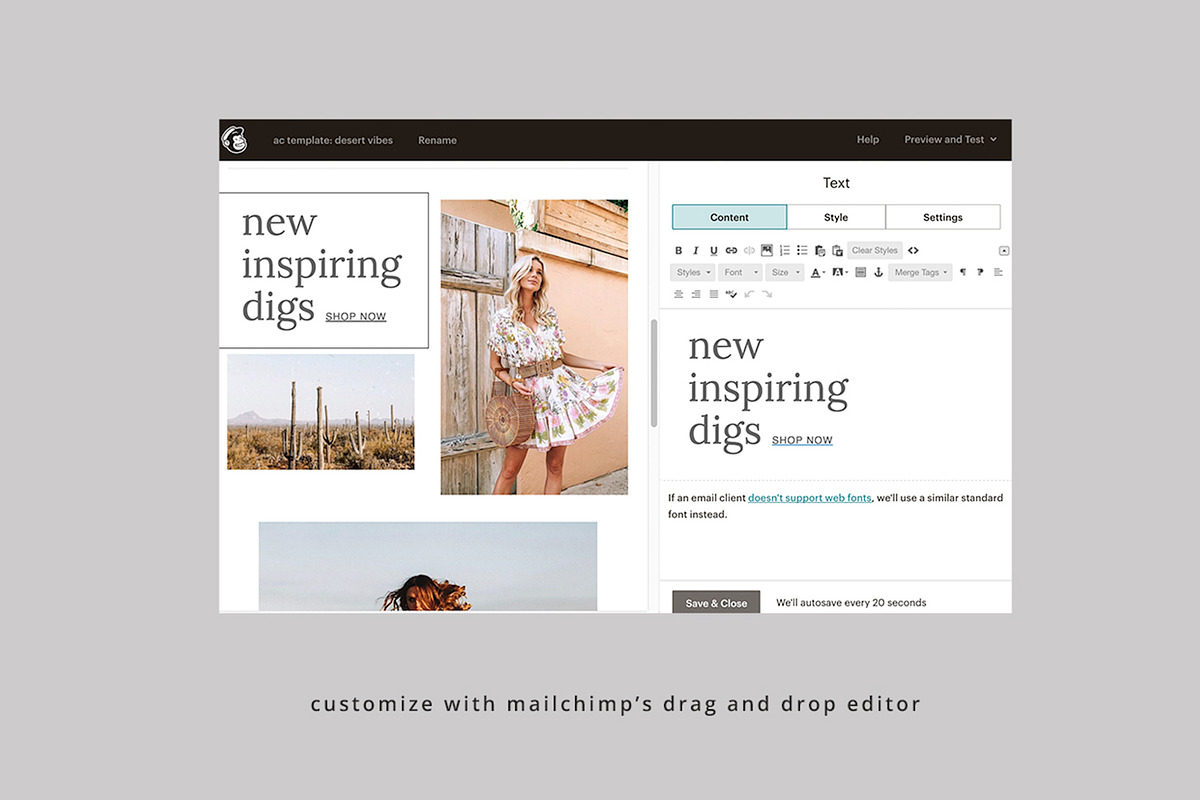Click the SHOP NOW link in editor pane
Viewport: 1200px width, 800px height.
802,440
